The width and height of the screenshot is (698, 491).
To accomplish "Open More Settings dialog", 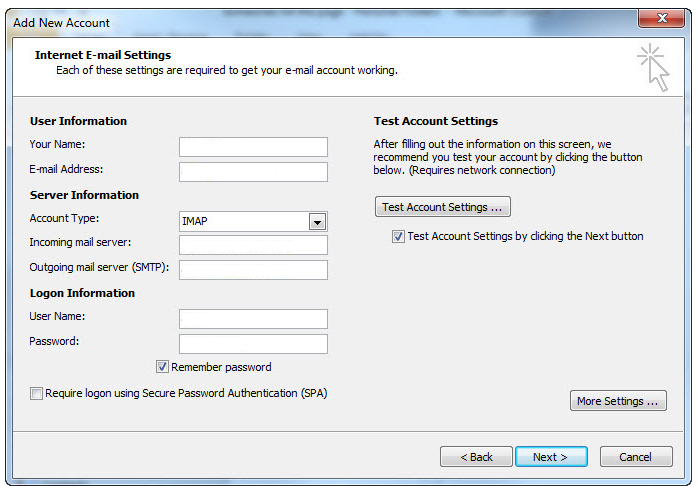I will [618, 401].
